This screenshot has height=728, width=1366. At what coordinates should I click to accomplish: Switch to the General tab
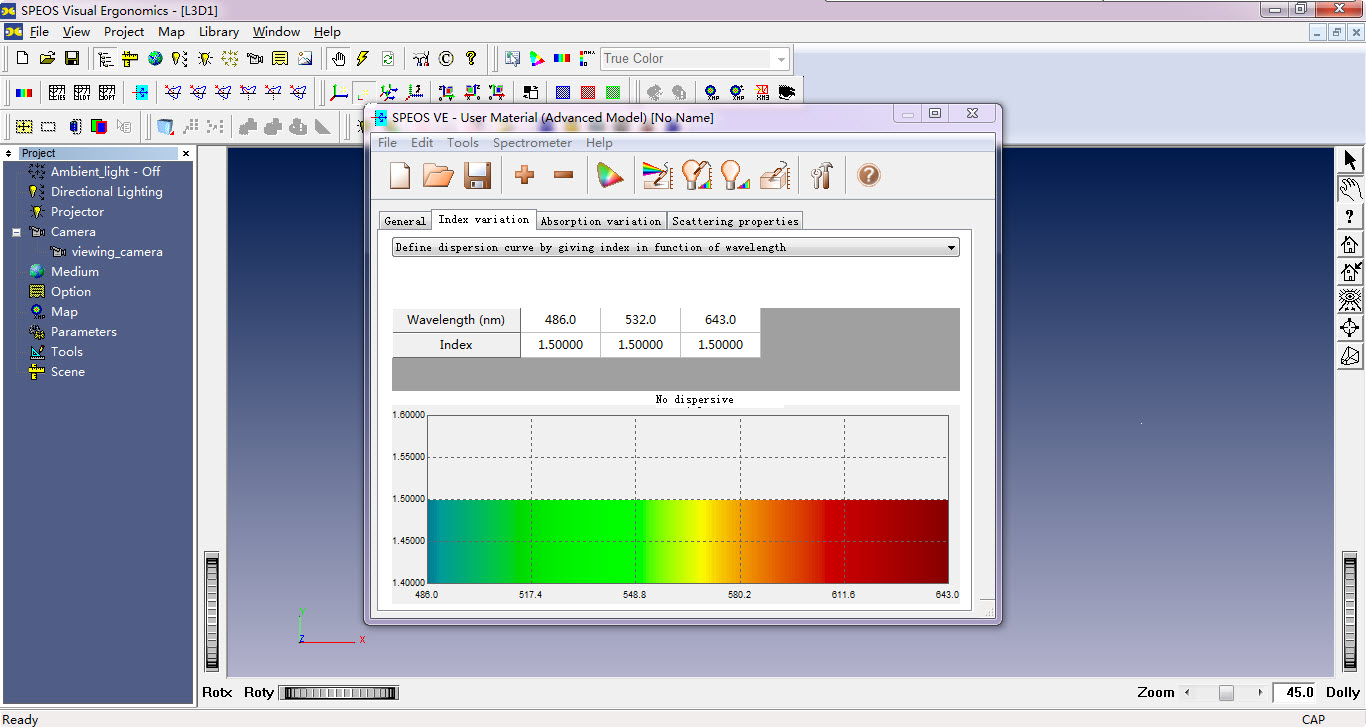[x=405, y=221]
